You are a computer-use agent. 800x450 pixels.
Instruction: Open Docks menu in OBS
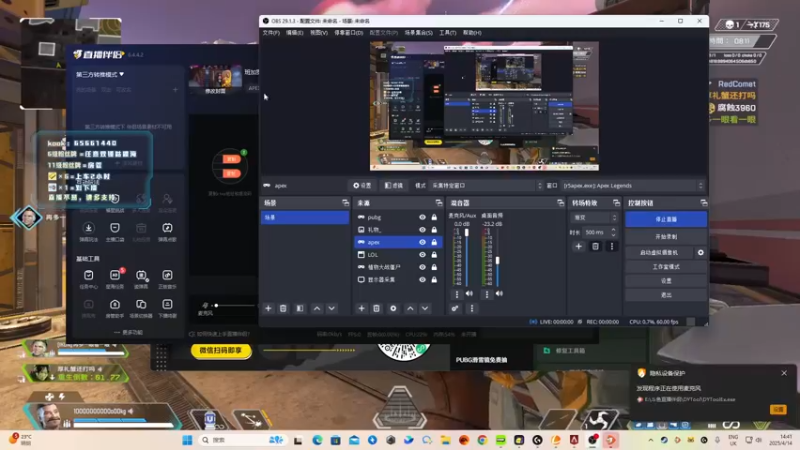point(348,33)
